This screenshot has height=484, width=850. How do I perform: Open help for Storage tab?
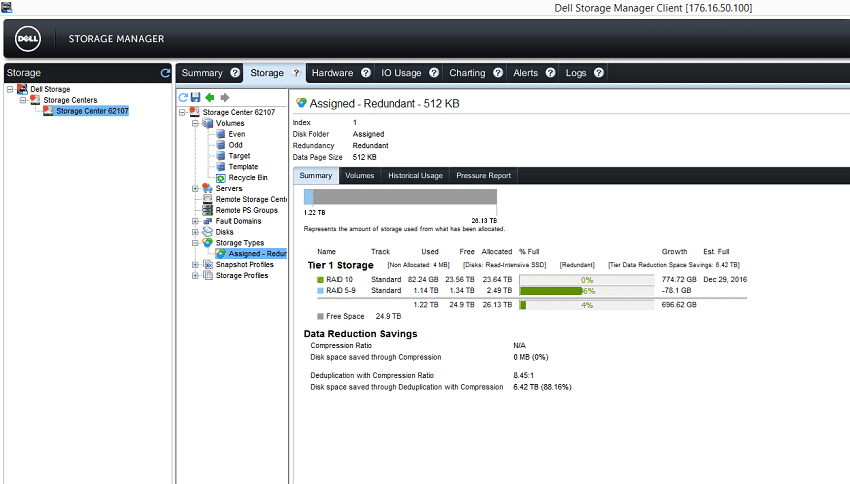click(x=296, y=73)
